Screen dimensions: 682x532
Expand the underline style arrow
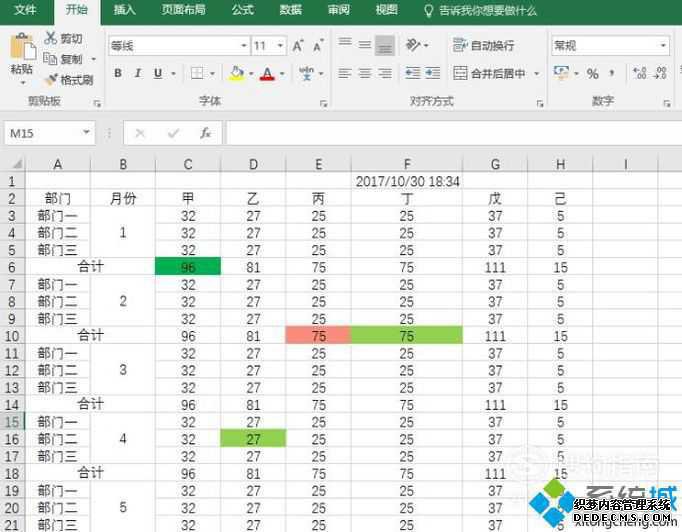click(x=174, y=74)
